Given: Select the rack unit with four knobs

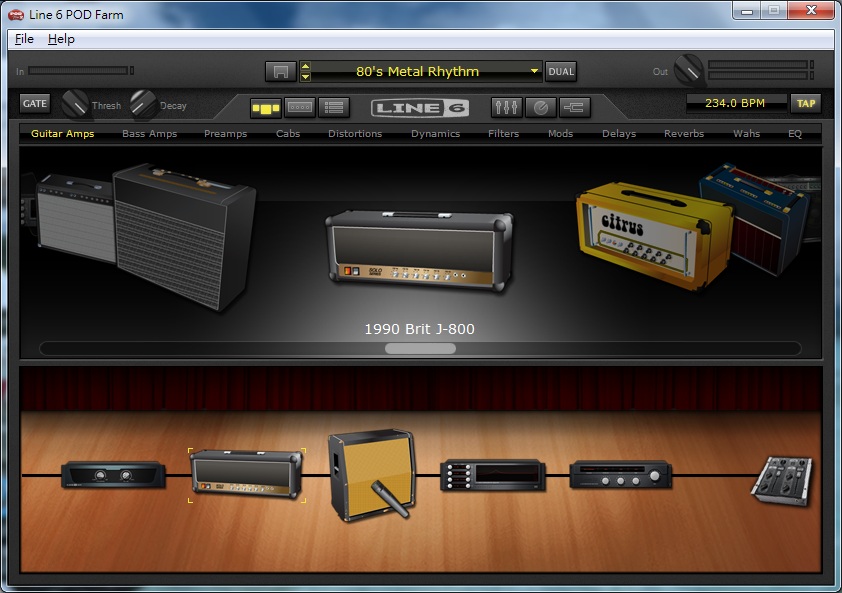Looking at the screenshot, I should click(621, 474).
